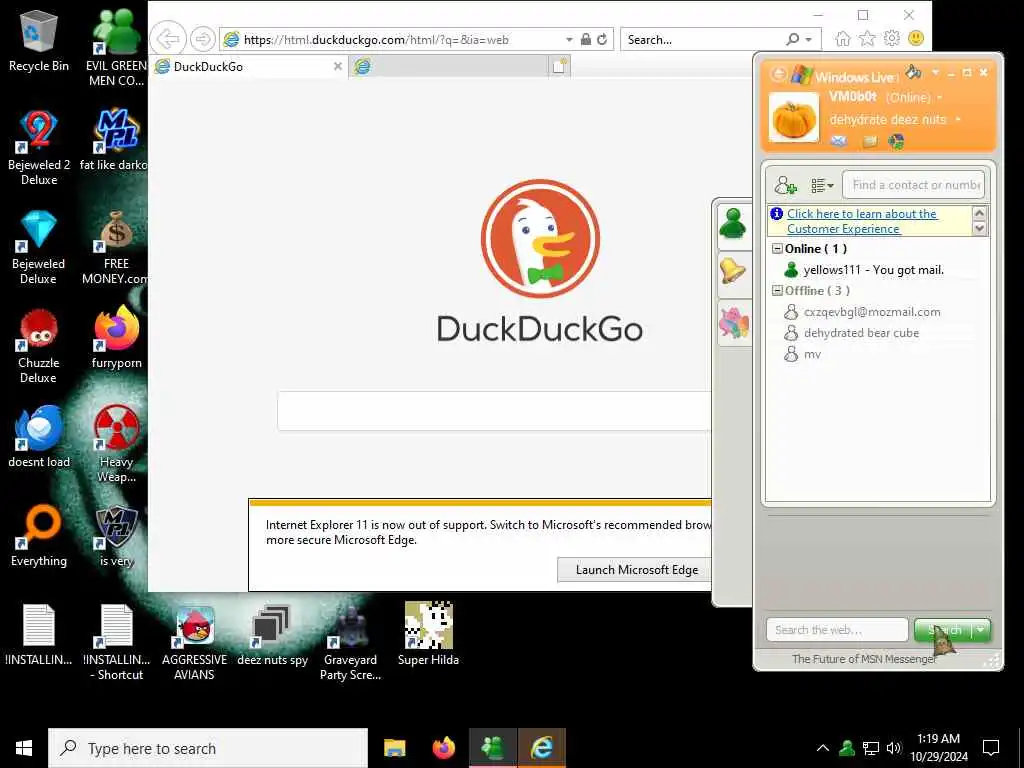Viewport: 1024px width, 768px height.
Task: Click the pumpkin display picture in Messenger
Action: pos(793,118)
